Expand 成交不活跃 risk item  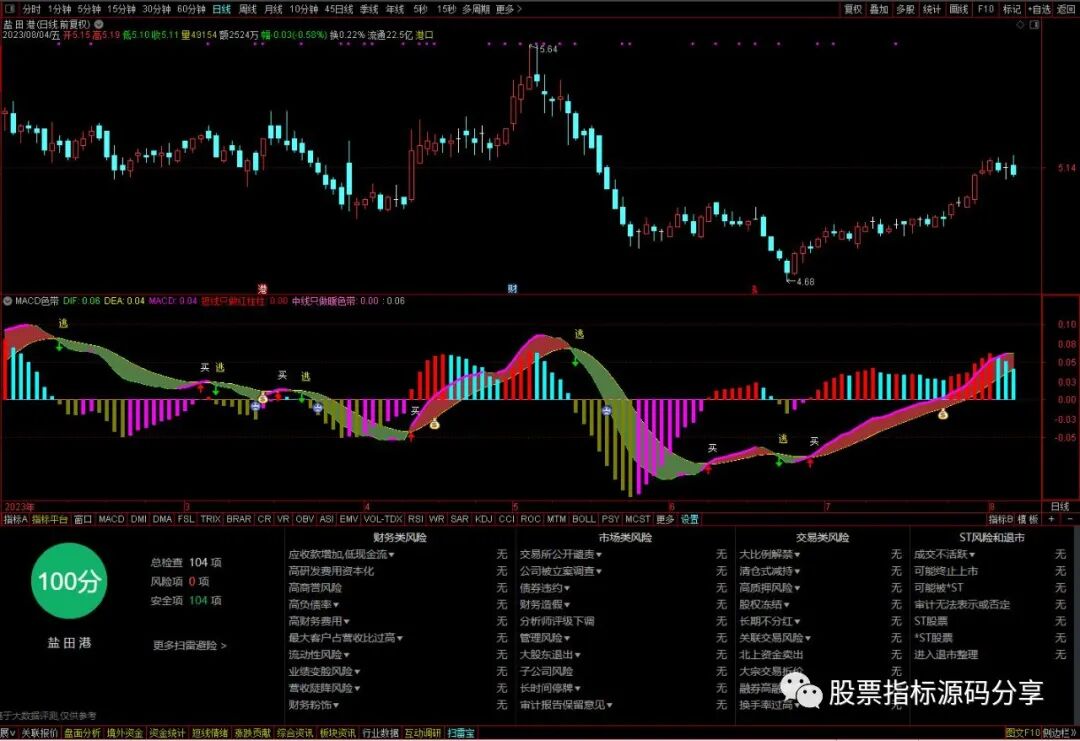[x=944, y=554]
